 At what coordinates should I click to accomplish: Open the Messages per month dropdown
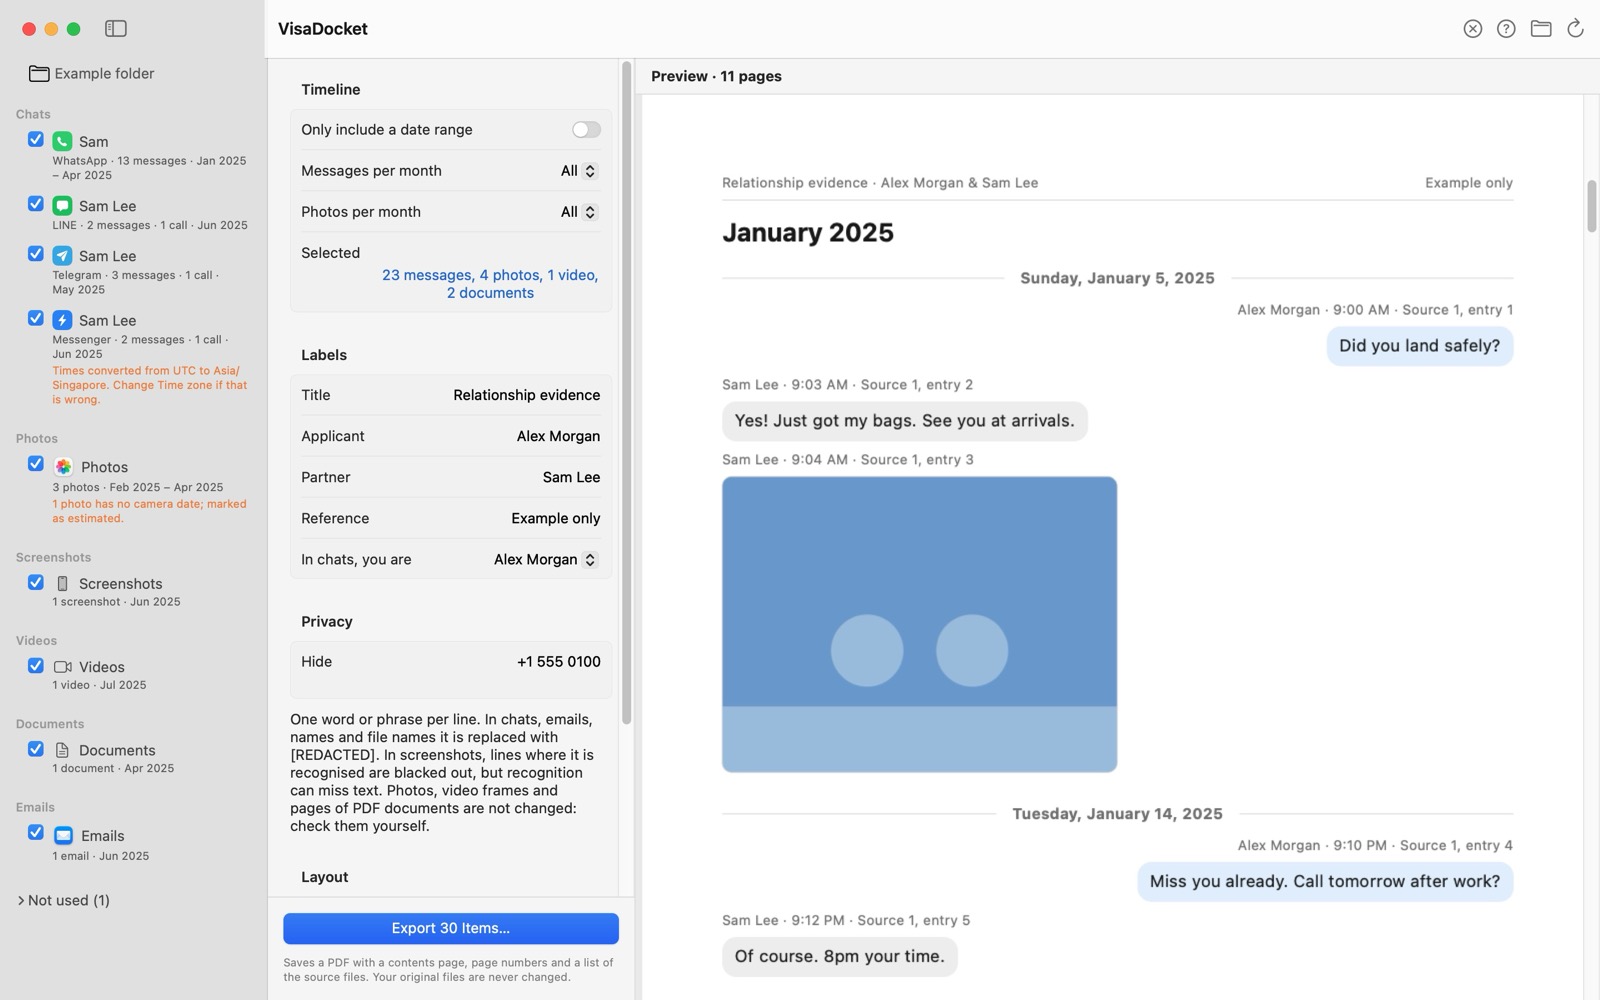(578, 171)
